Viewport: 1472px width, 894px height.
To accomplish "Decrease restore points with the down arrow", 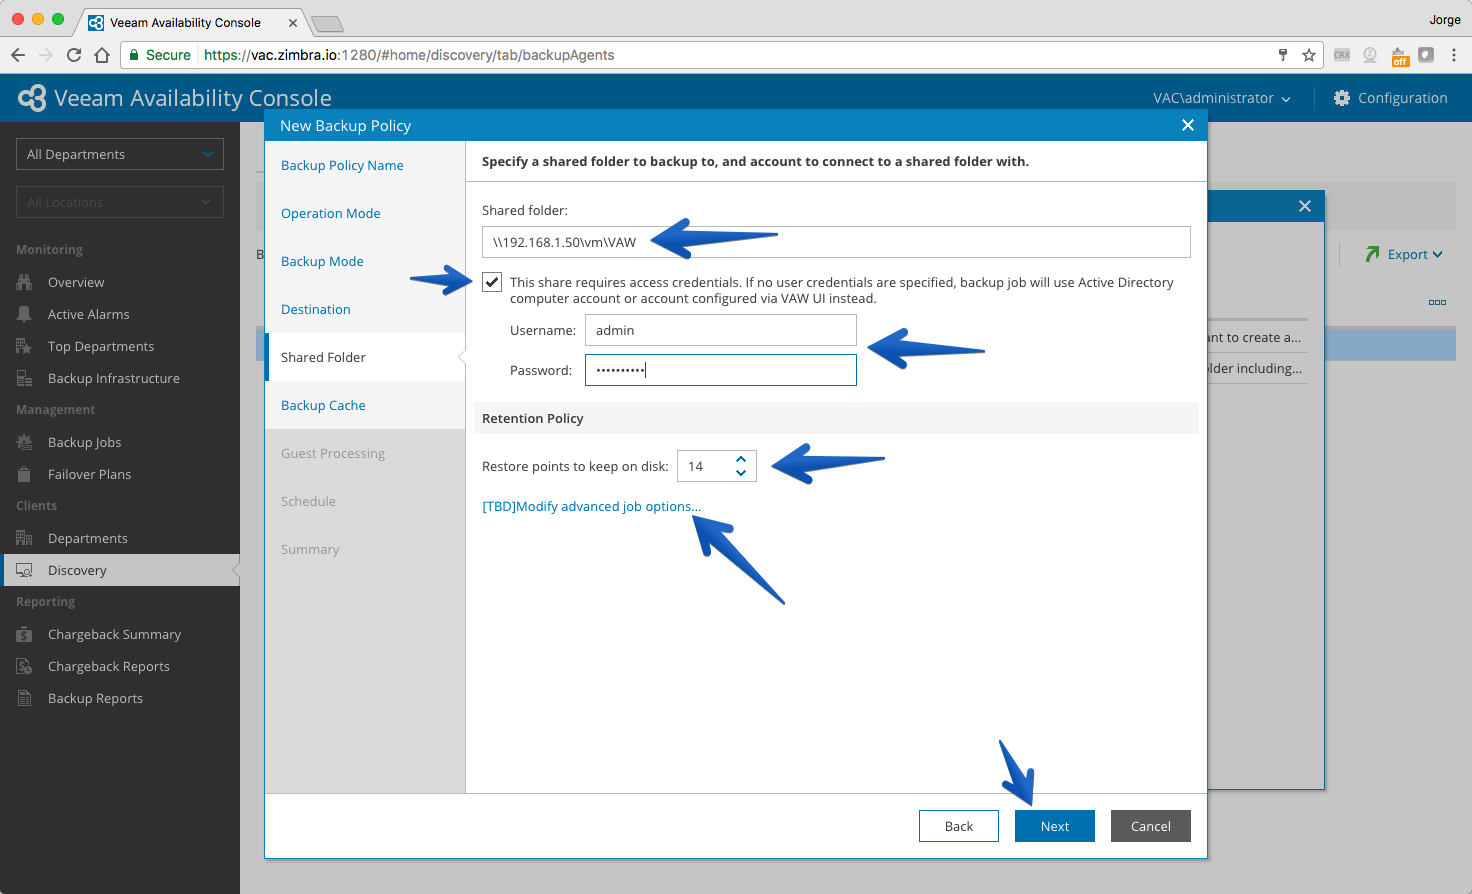I will click(741, 472).
